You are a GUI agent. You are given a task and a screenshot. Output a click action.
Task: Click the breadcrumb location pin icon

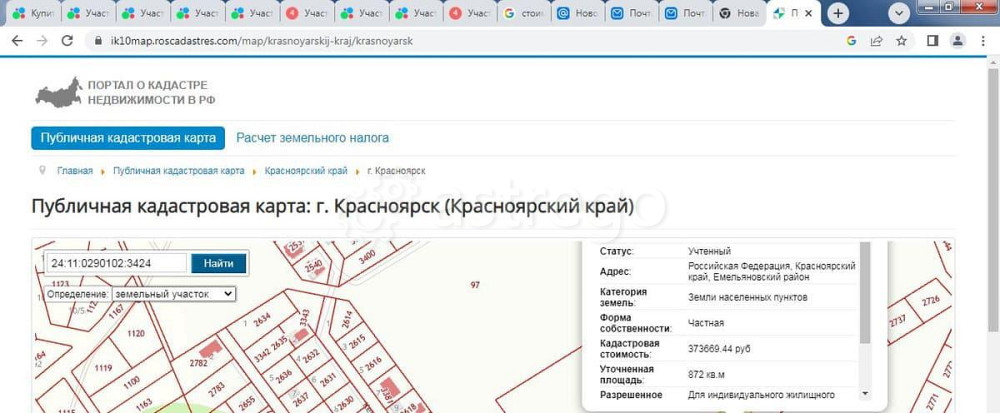(x=43, y=170)
